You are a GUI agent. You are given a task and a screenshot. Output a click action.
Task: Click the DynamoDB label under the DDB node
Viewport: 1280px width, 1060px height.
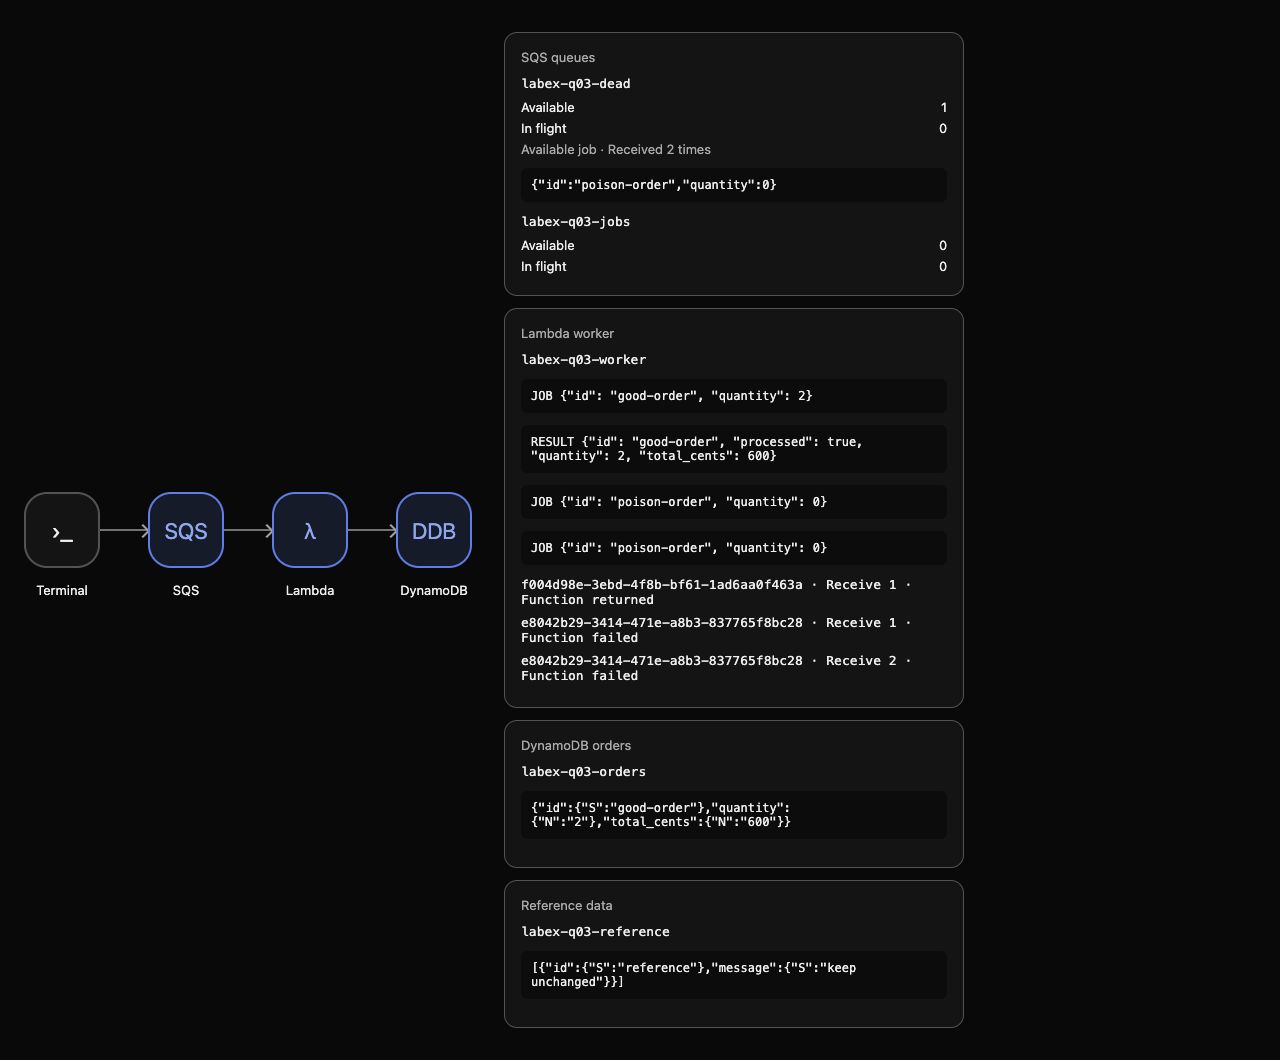[434, 591]
